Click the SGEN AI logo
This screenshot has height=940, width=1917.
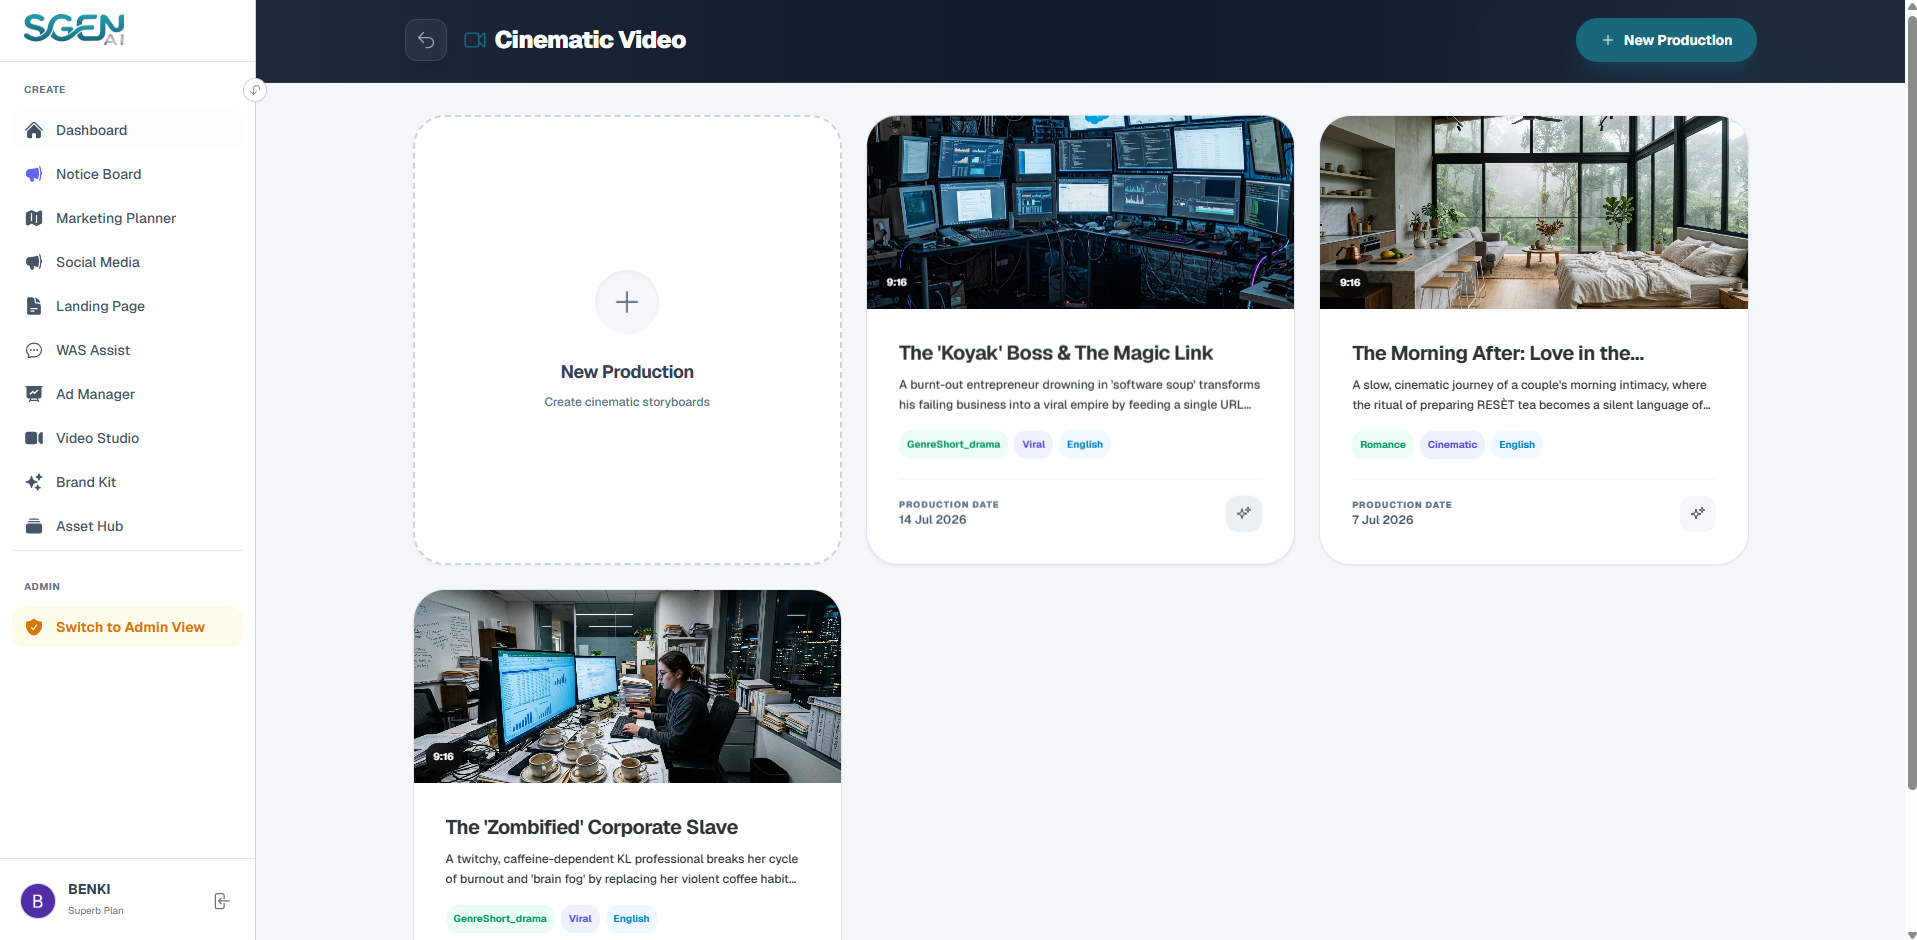point(74,29)
